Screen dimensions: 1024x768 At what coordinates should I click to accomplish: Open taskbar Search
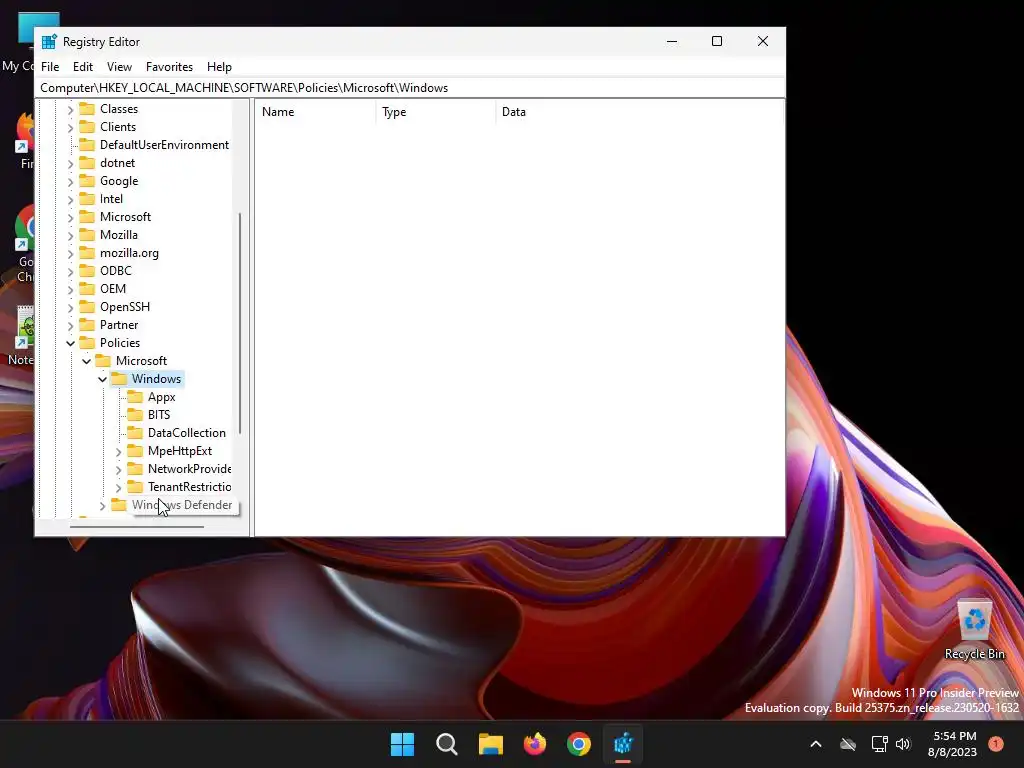(447, 744)
